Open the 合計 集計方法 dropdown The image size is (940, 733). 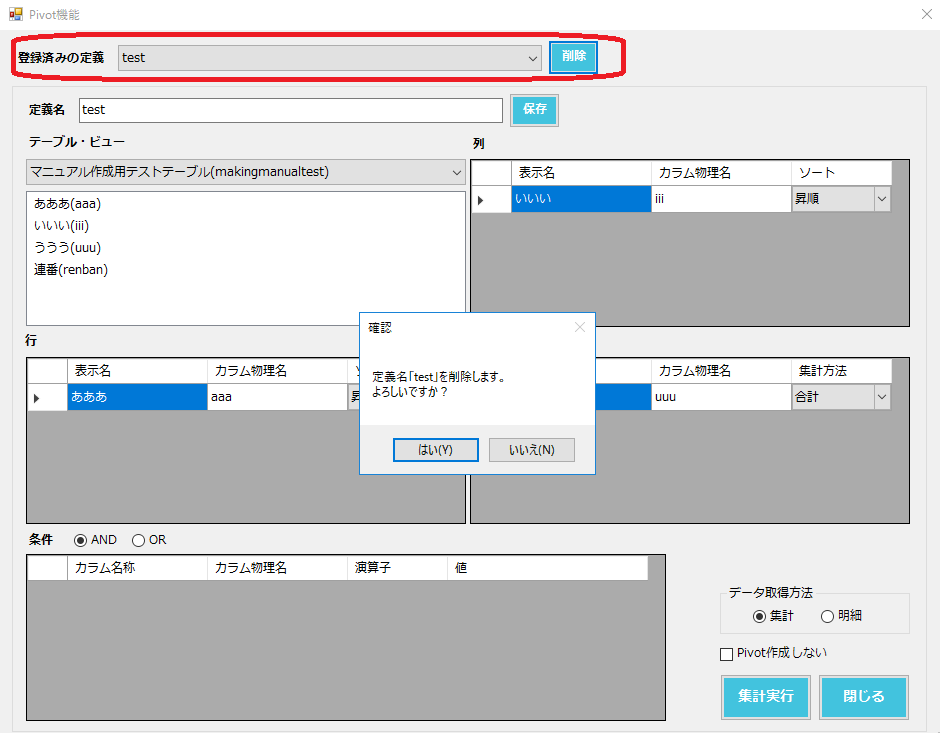coord(882,397)
